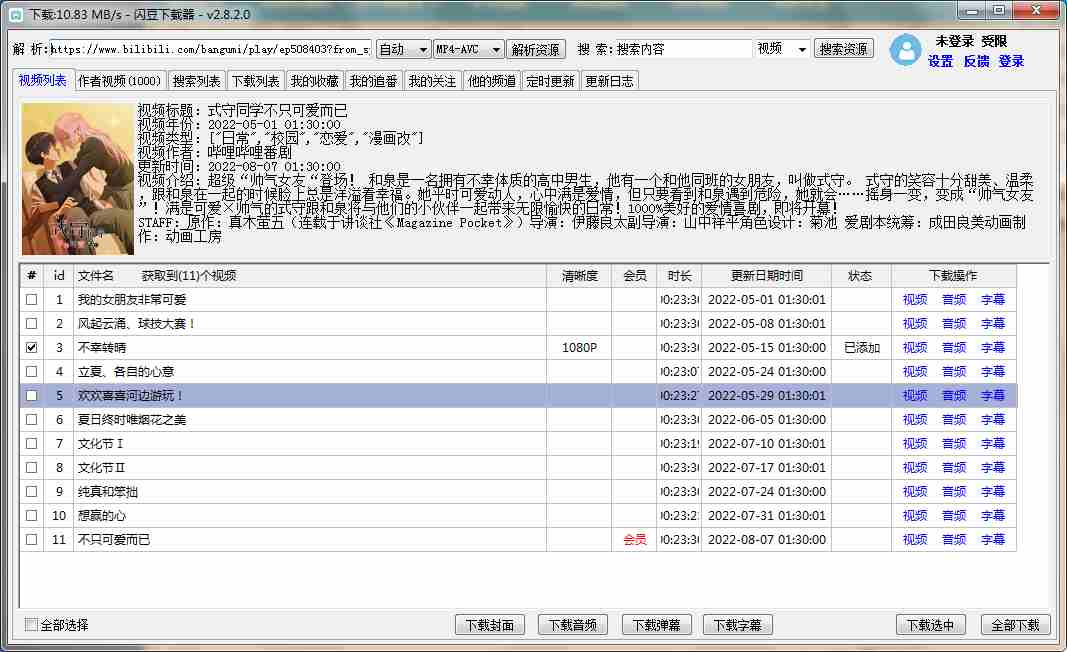
Task: Click the 下载选中 button
Action: click(x=930, y=625)
